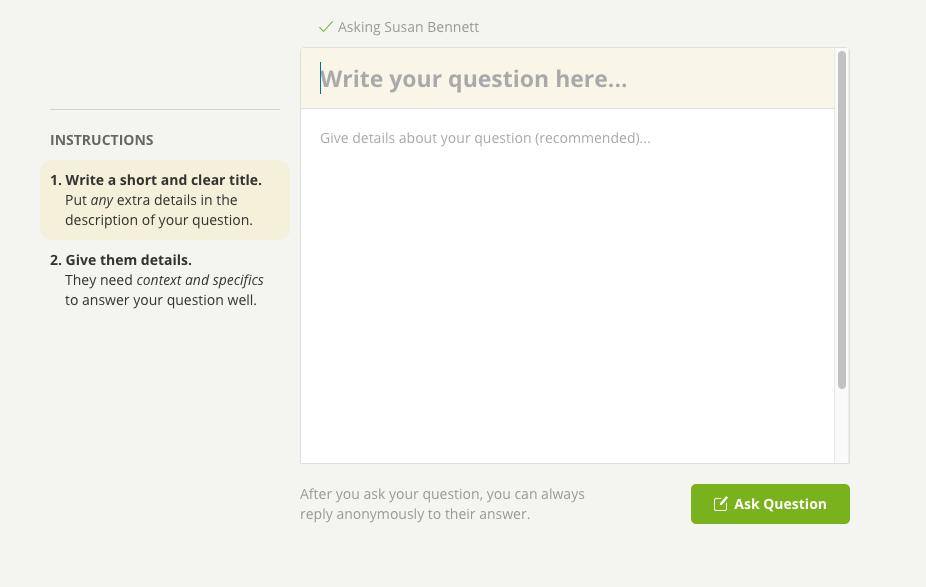This screenshot has width=926, height=587.
Task: Click the "Put any extra details" description text
Action: click(158, 210)
